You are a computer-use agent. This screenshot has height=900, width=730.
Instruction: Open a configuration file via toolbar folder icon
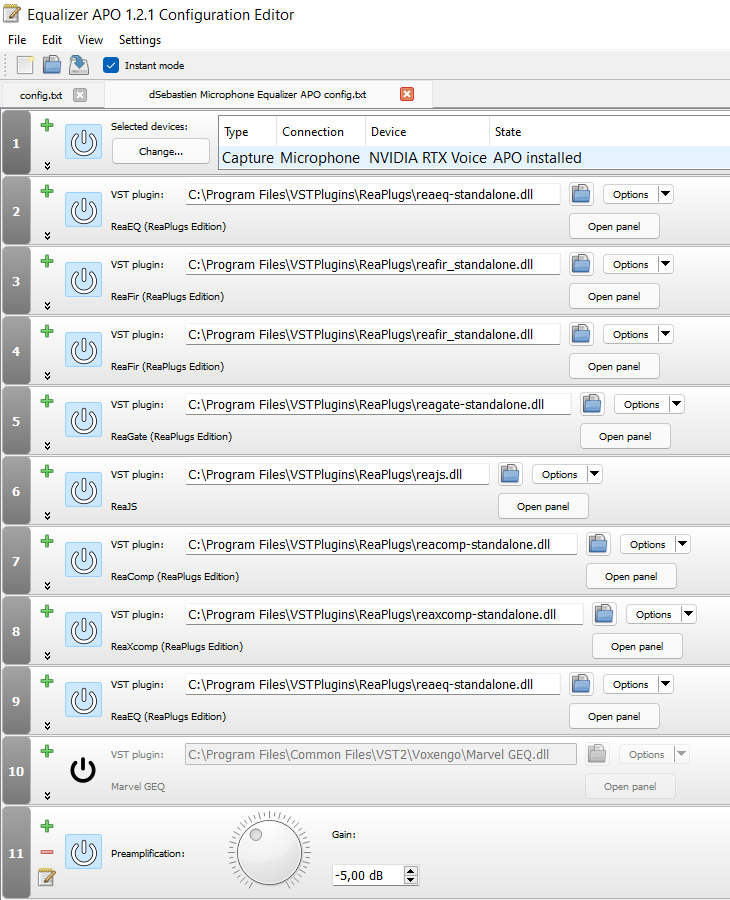(52, 65)
